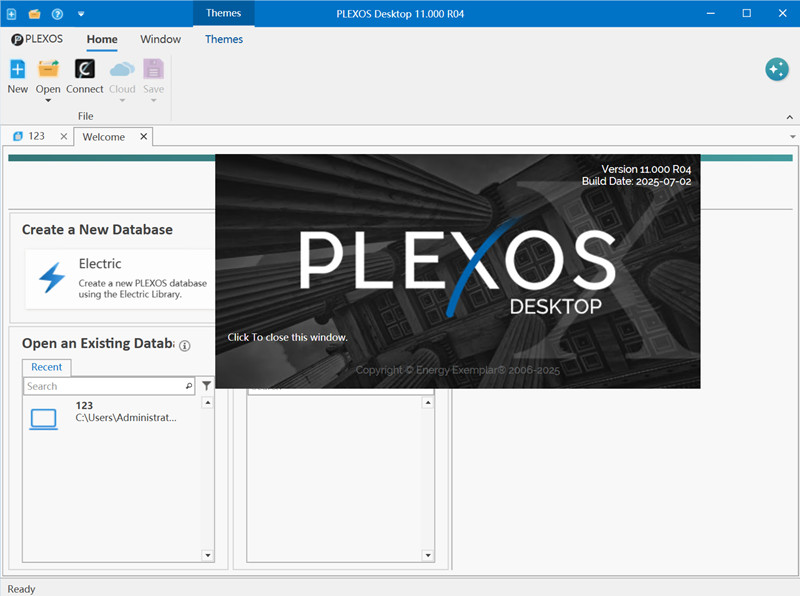
Task: Expand the Open dropdown arrow in the ribbon
Action: click(x=47, y=99)
